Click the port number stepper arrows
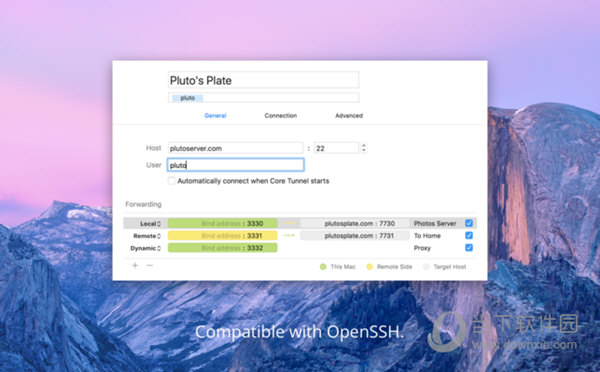 (x=364, y=148)
